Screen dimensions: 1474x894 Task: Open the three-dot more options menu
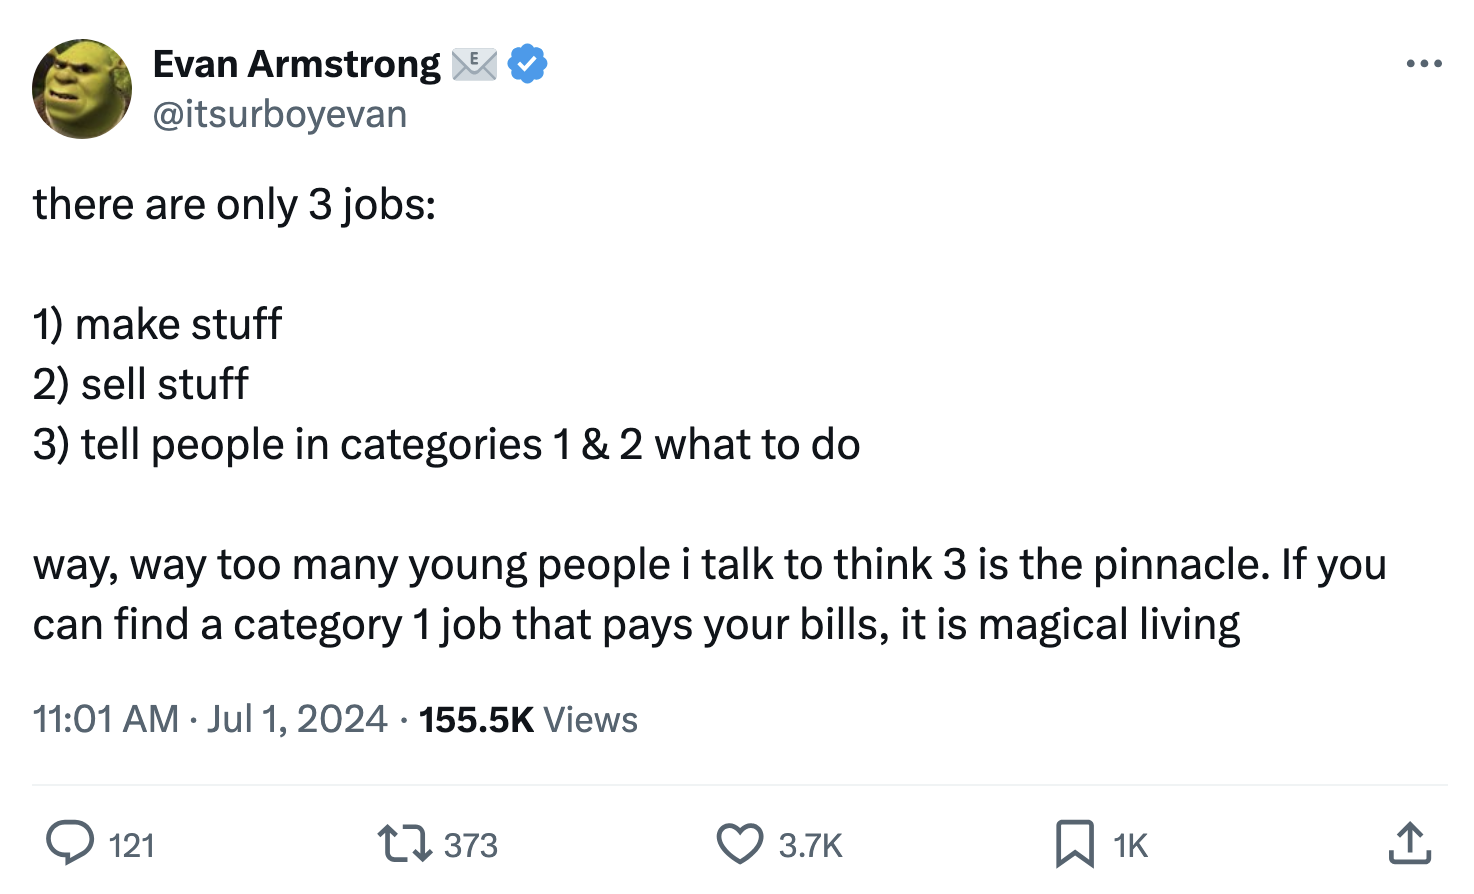(1423, 64)
